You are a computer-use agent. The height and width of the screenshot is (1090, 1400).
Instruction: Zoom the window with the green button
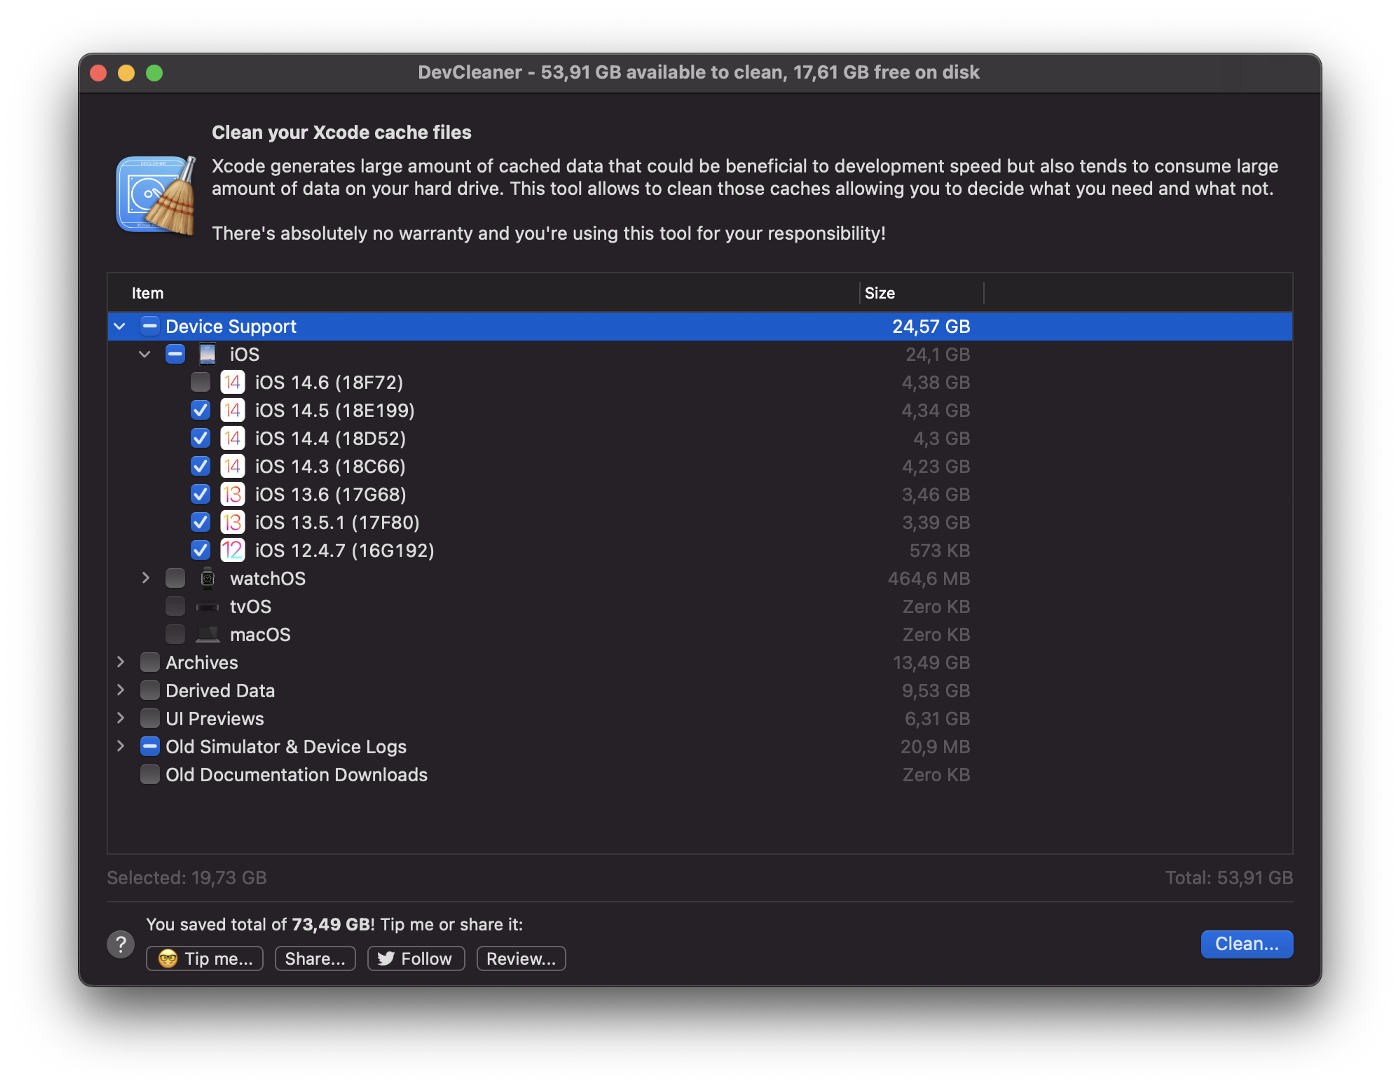(154, 73)
